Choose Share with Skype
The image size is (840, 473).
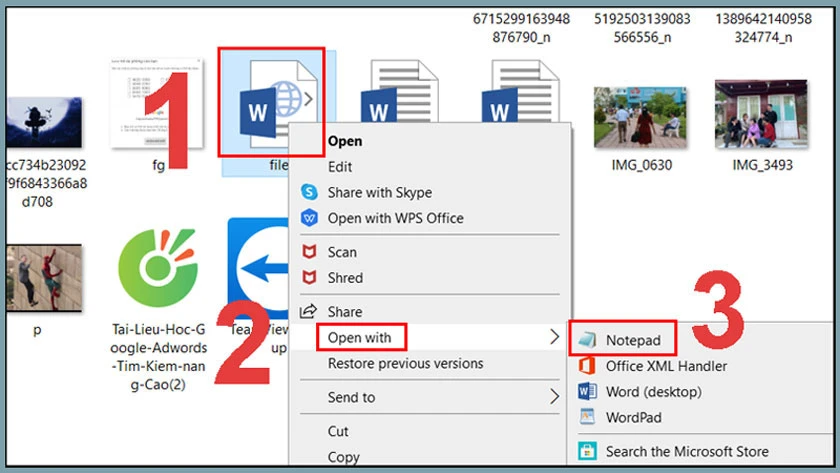coord(380,192)
